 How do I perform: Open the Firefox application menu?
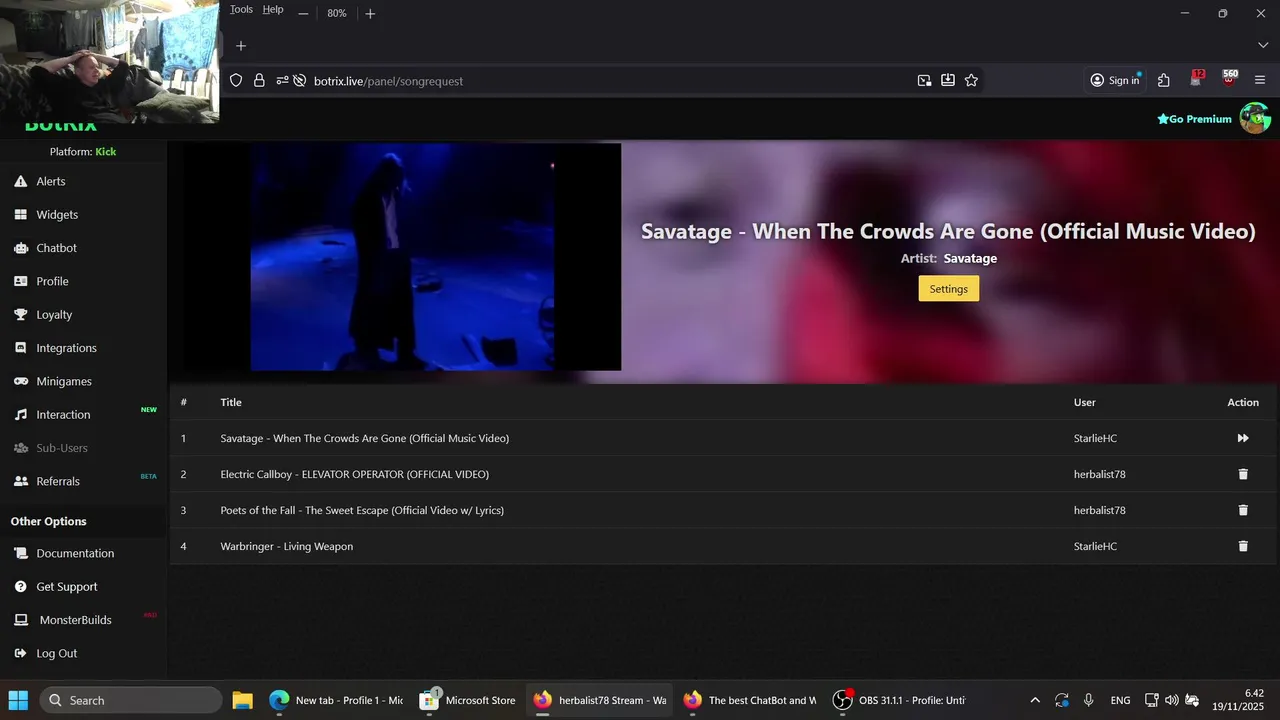1260,80
